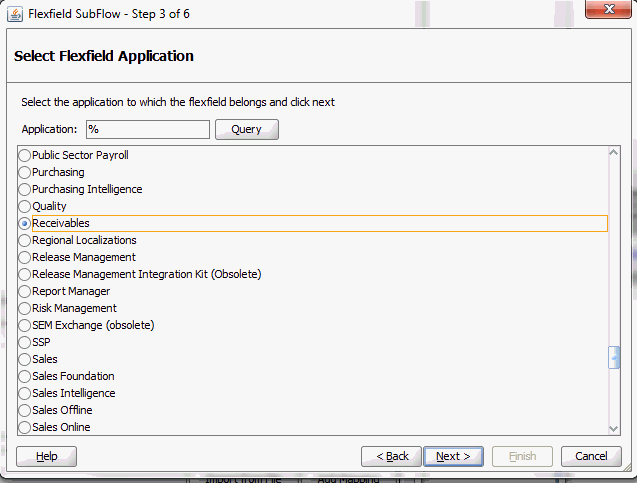
Task: Go to the Next step
Action: (453, 456)
